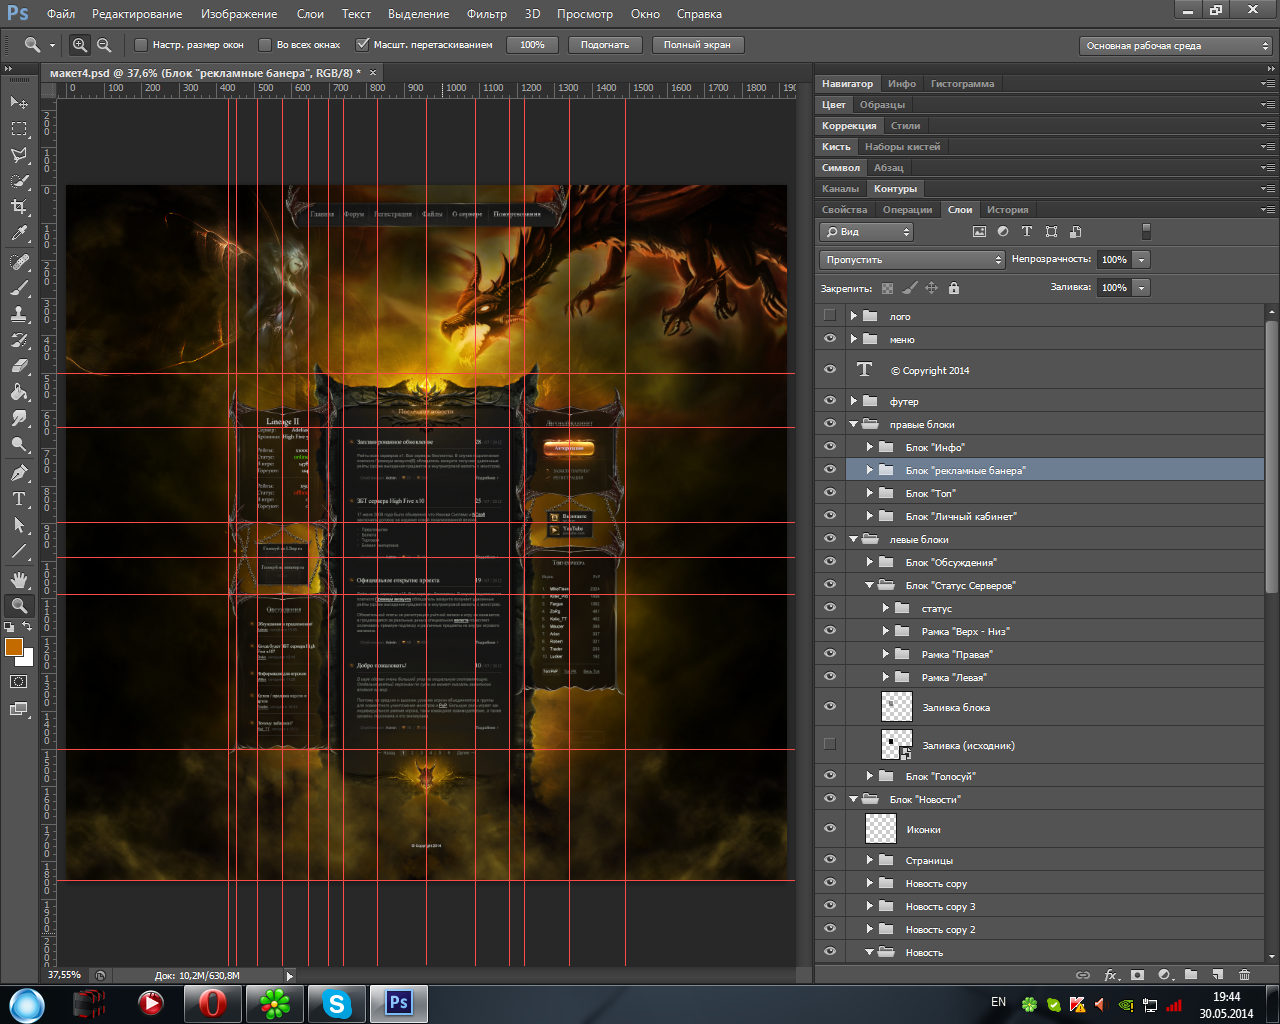This screenshot has width=1280, height=1024.
Task: Filter layers by type (T) icon
Action: pyautogui.click(x=1027, y=231)
